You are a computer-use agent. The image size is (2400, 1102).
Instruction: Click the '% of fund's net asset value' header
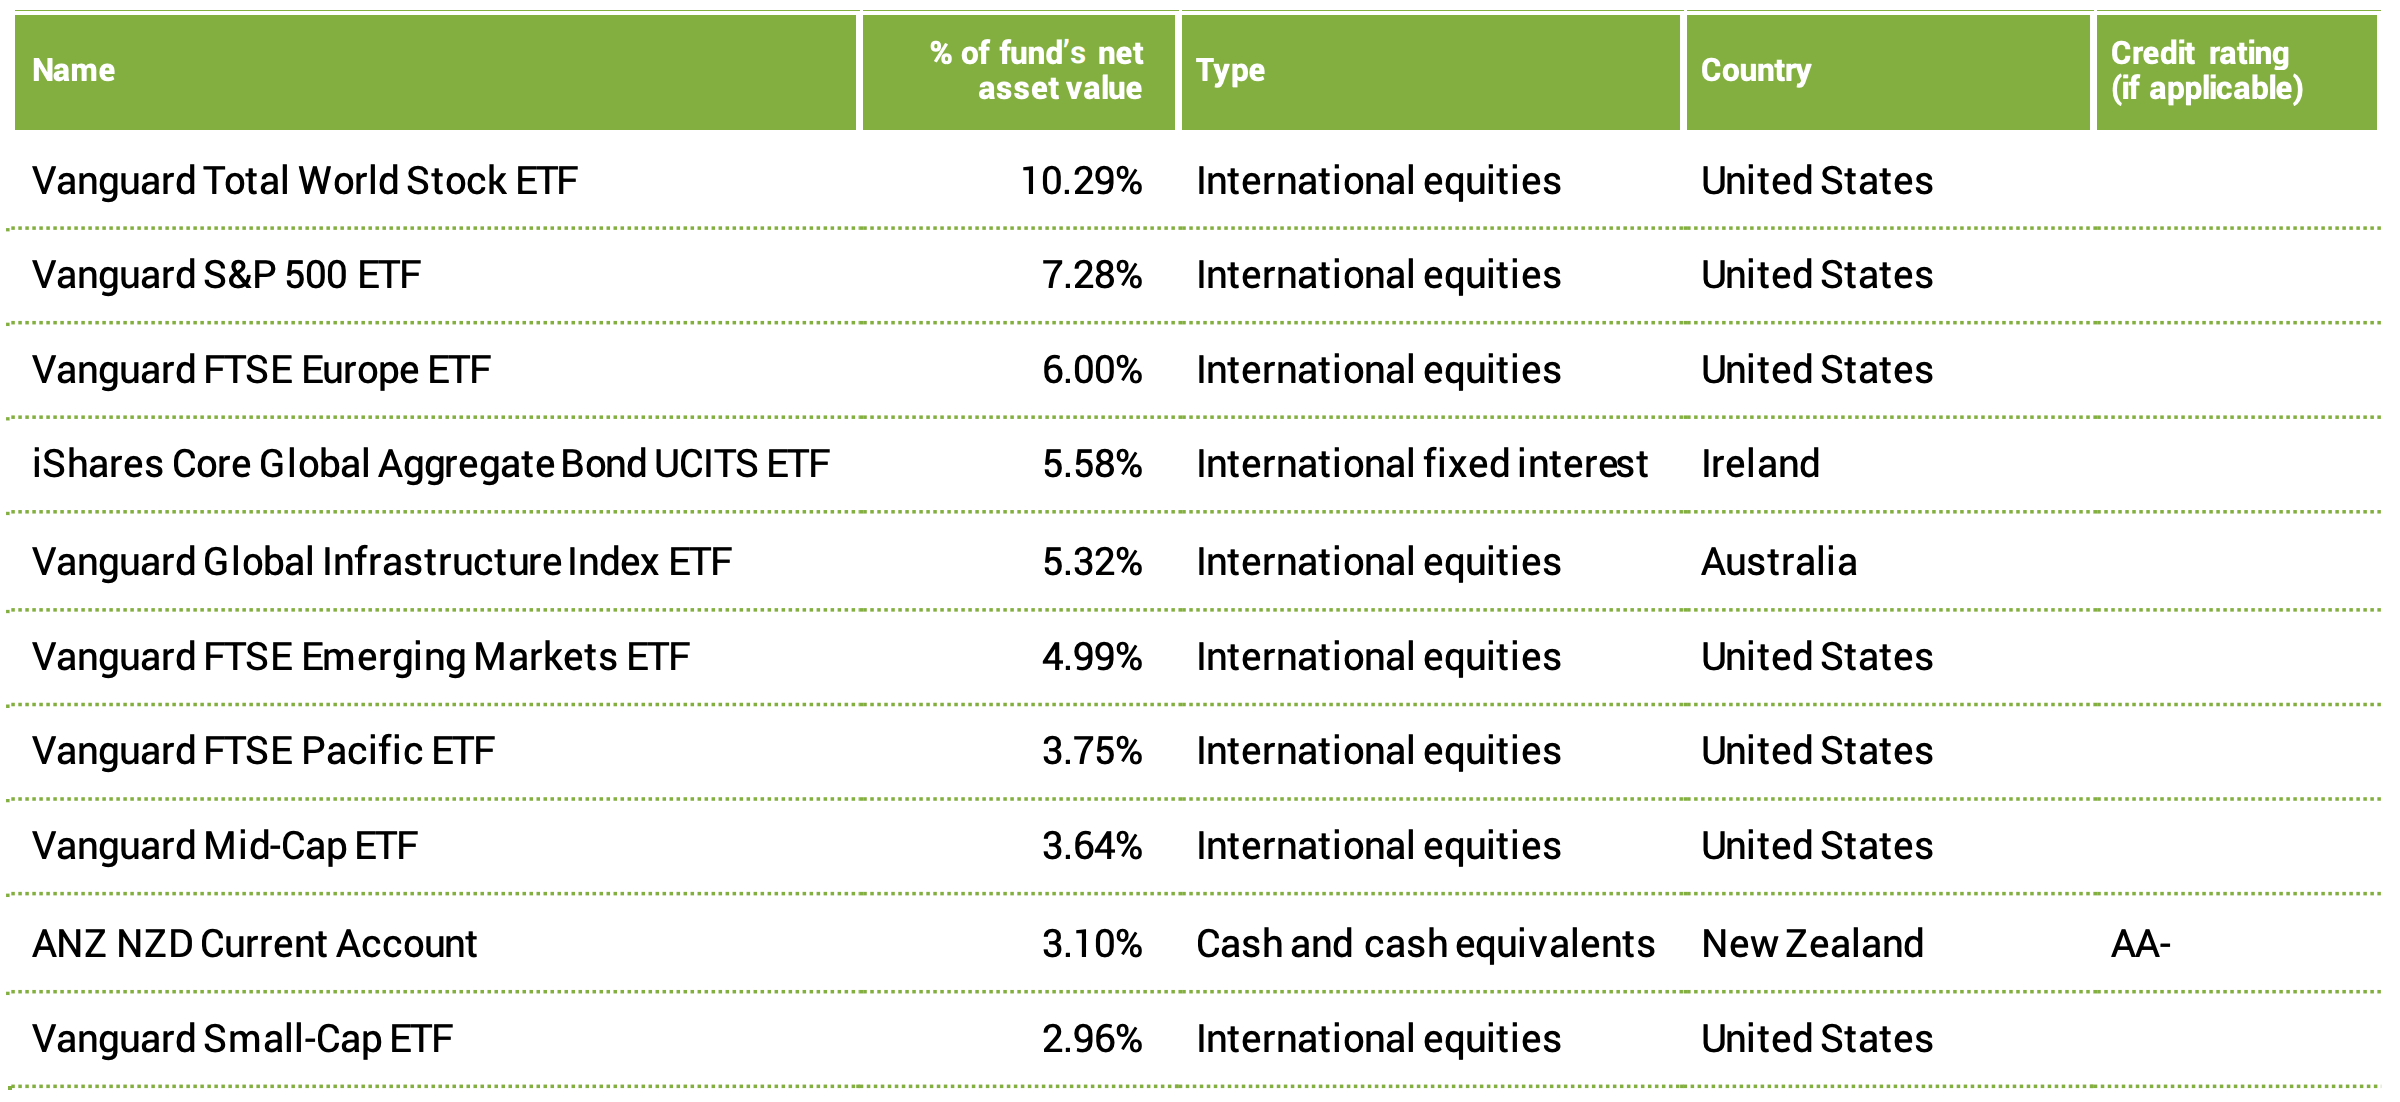[x=1036, y=70]
